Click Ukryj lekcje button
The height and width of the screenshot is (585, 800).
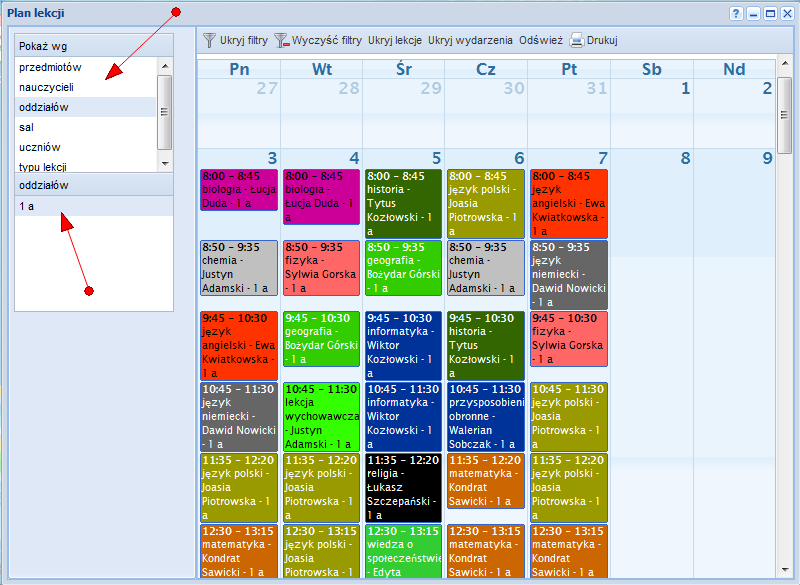point(395,40)
